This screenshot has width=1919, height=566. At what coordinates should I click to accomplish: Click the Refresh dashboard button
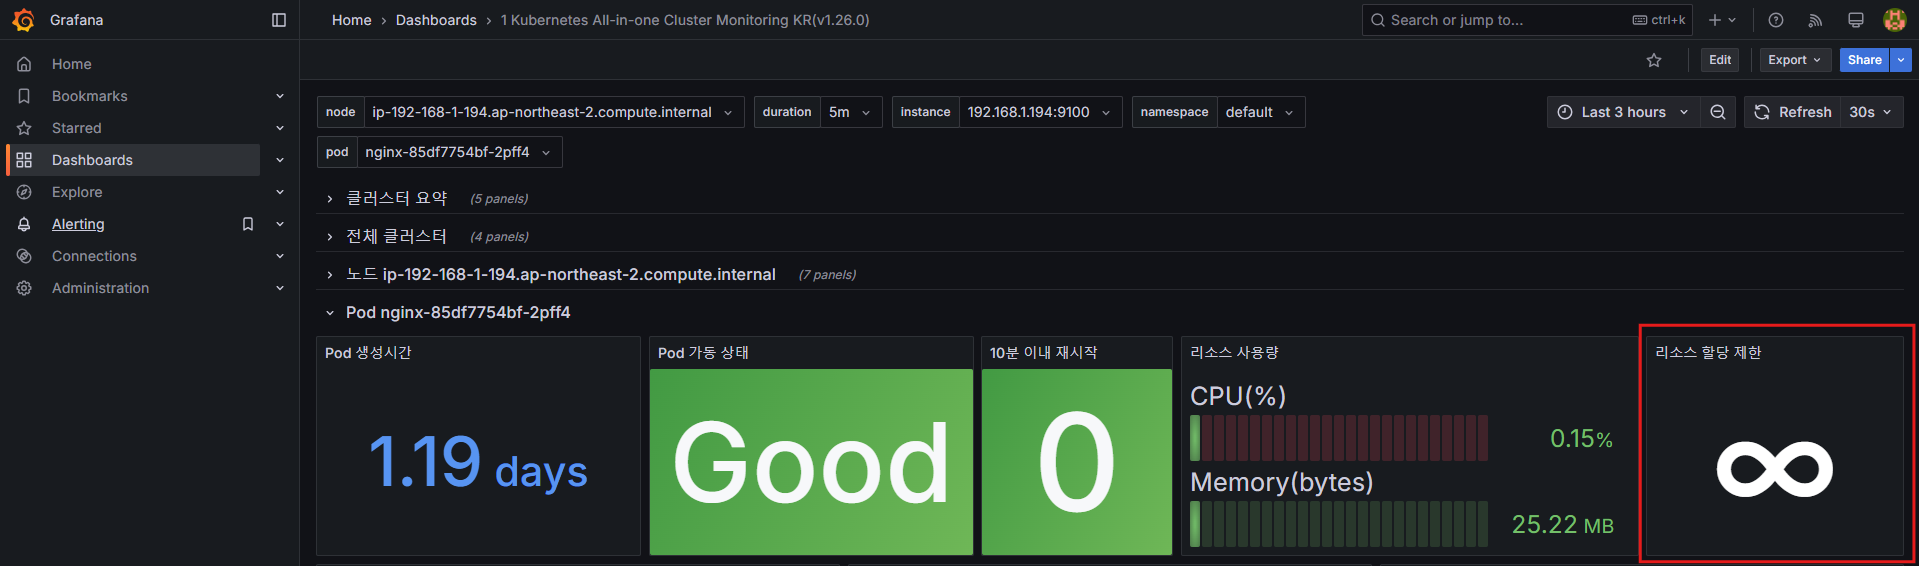point(1793,112)
